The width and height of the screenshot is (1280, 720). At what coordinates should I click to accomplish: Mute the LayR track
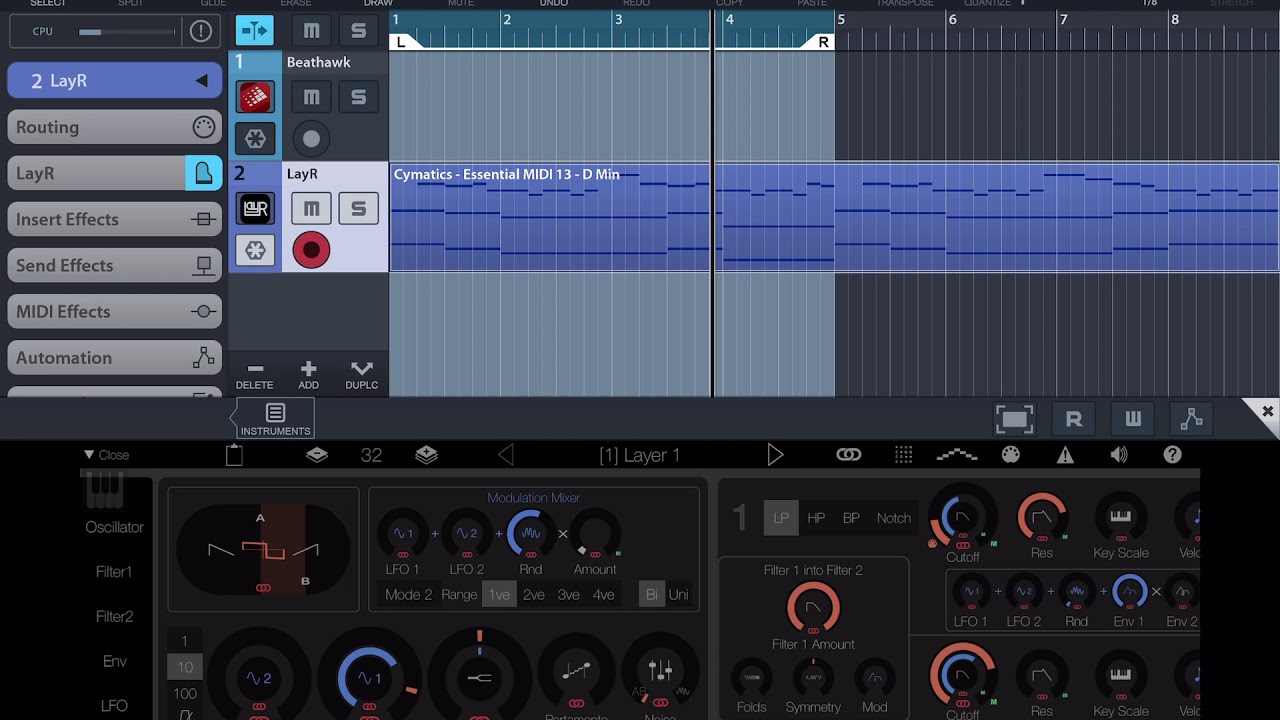coord(312,208)
